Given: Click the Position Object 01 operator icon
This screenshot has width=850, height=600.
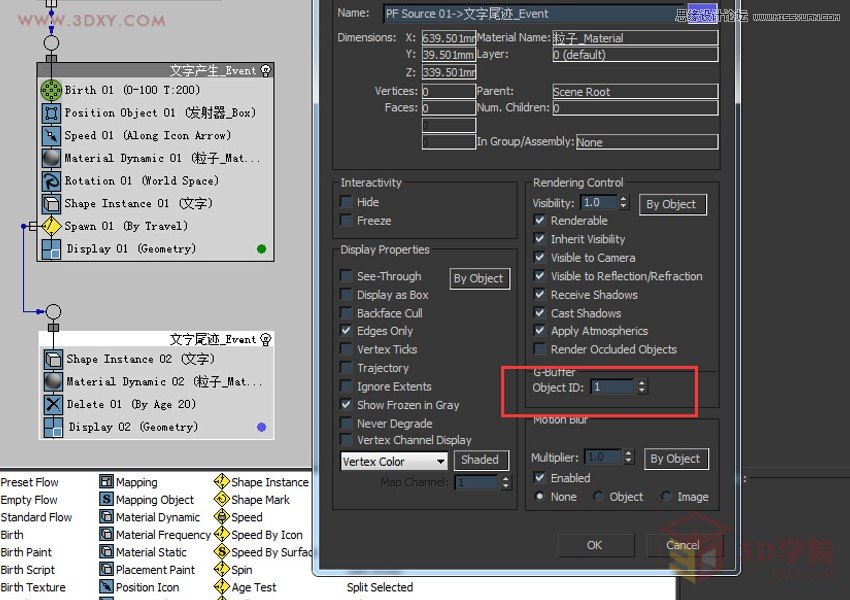Looking at the screenshot, I should coord(51,113).
